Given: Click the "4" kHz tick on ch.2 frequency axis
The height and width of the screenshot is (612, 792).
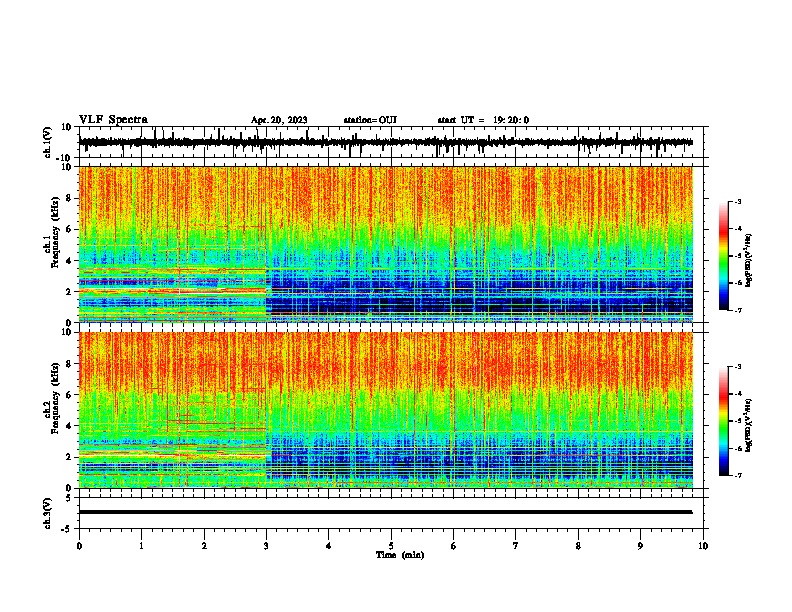Looking at the screenshot, I should (69, 427).
